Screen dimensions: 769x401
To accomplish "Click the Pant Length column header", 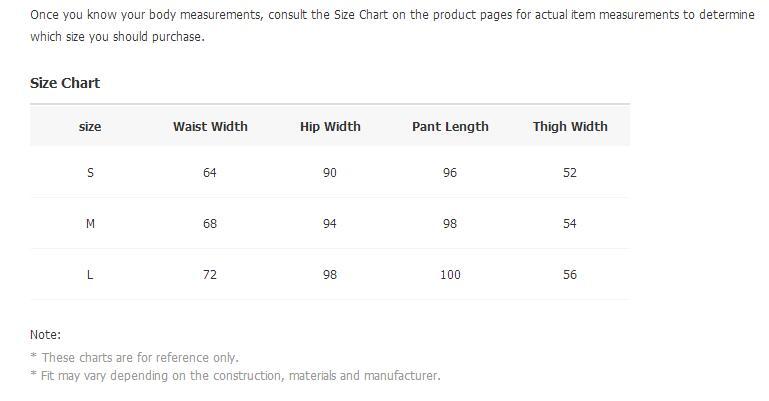I will coord(450,126).
